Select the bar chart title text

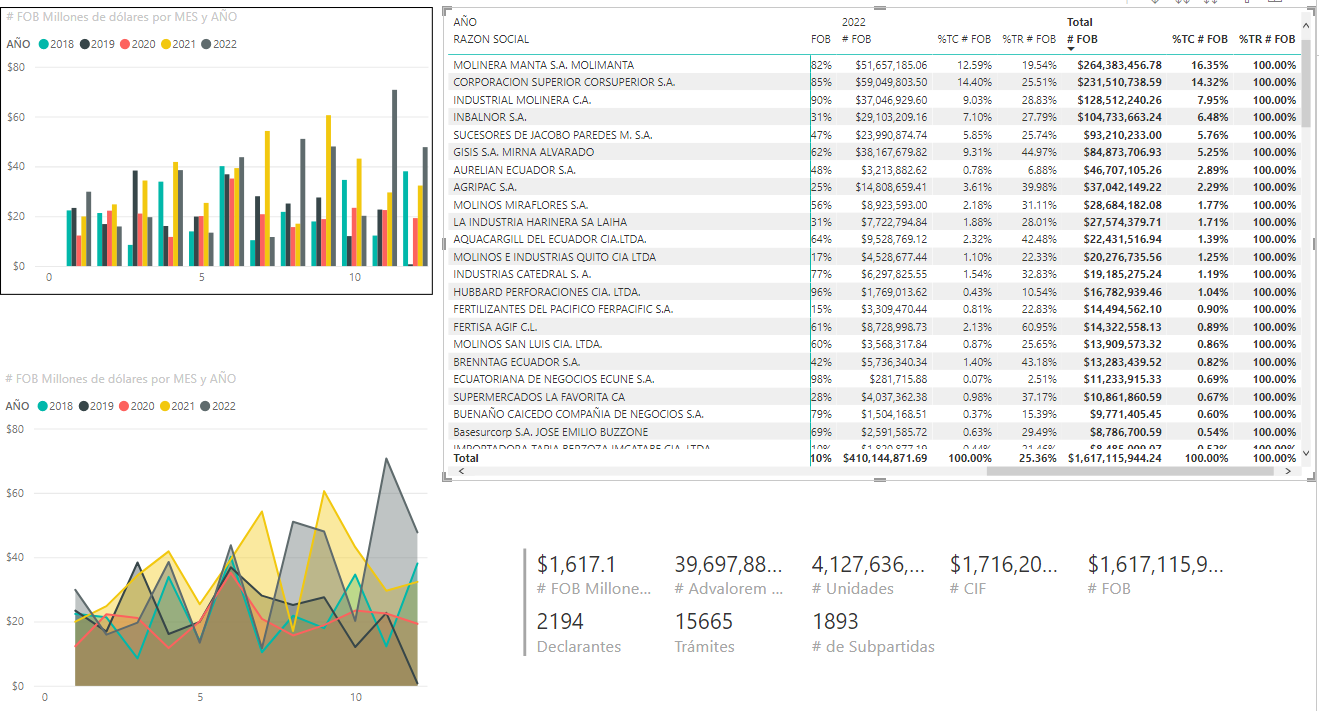coord(121,17)
